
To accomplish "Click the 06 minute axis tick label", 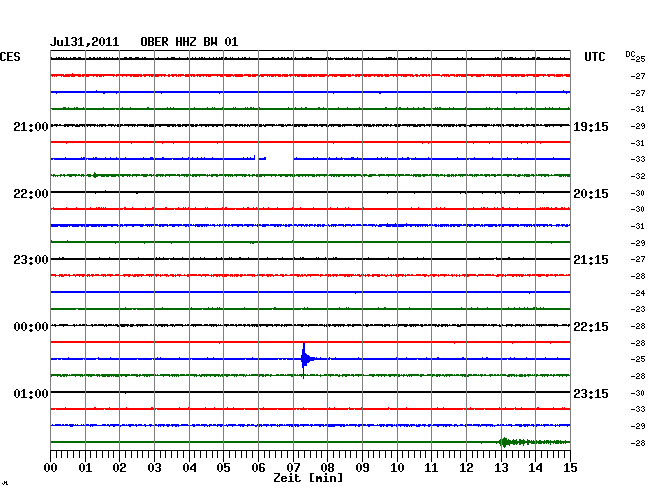I will [258, 468].
